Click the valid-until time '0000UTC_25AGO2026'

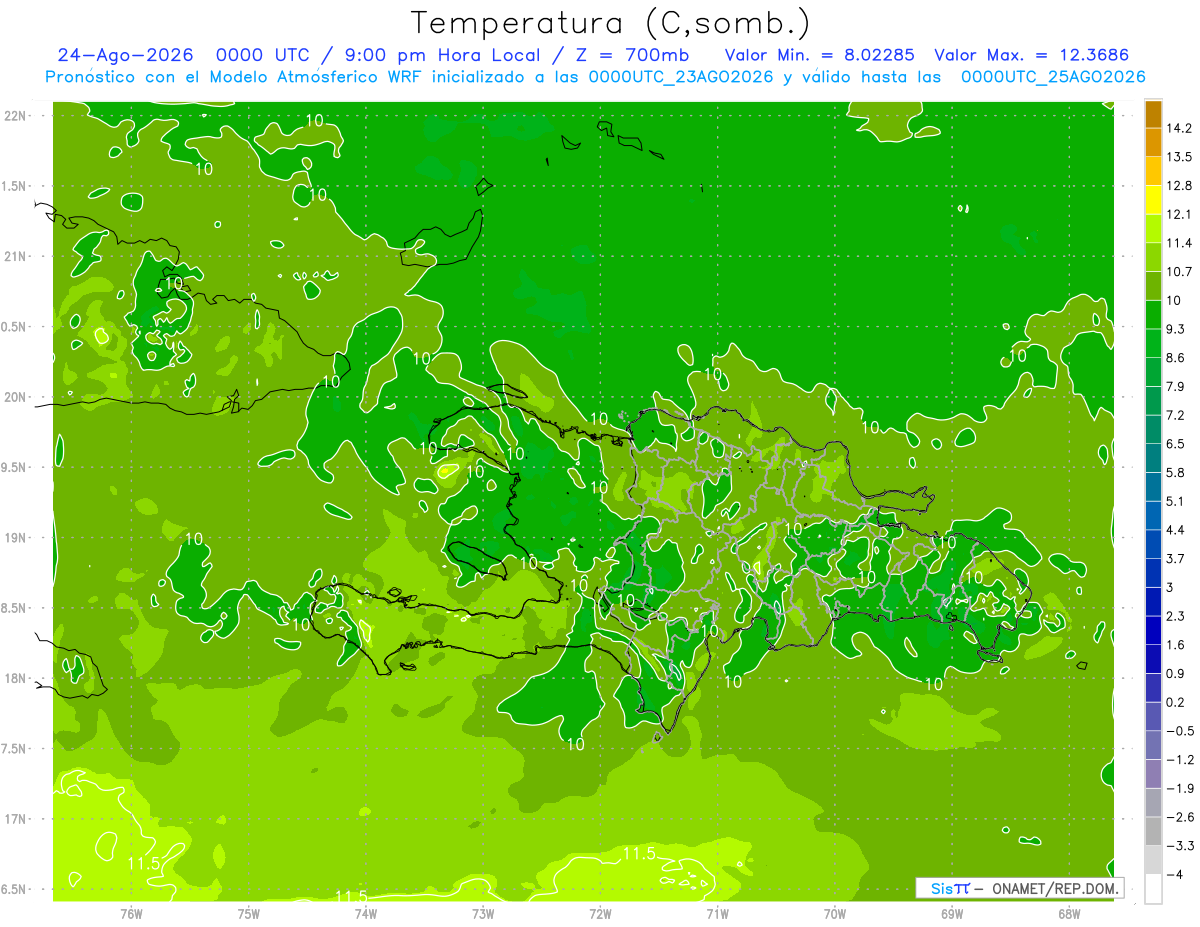[x=1053, y=77]
